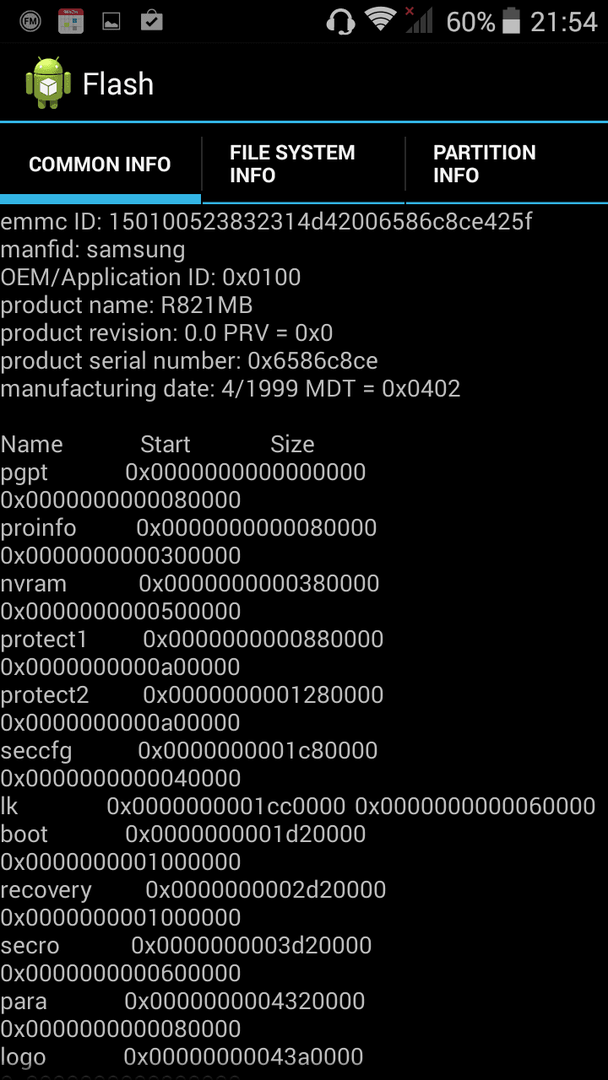Tap the cellular signal no-service icon
This screenshot has width=608, height=1080.
(419, 21)
